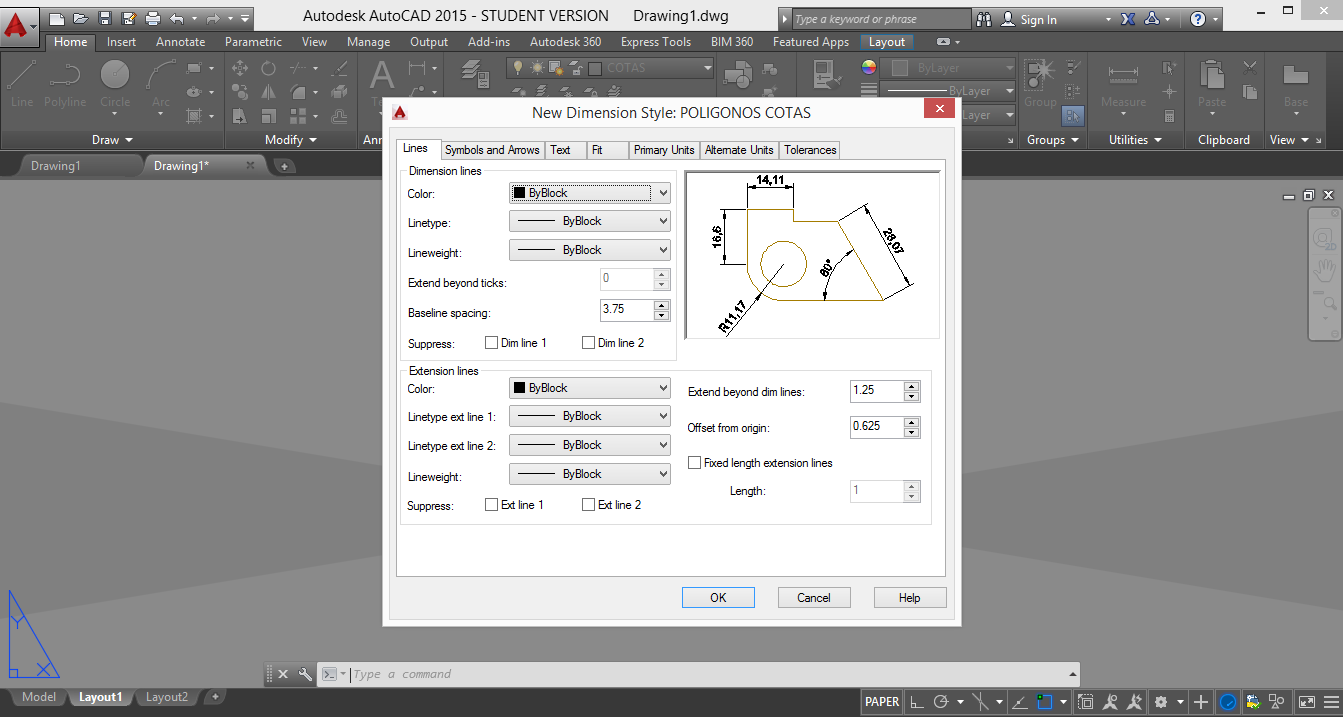Click the New file quick access icon
The height and width of the screenshot is (717, 1343).
(x=56, y=18)
